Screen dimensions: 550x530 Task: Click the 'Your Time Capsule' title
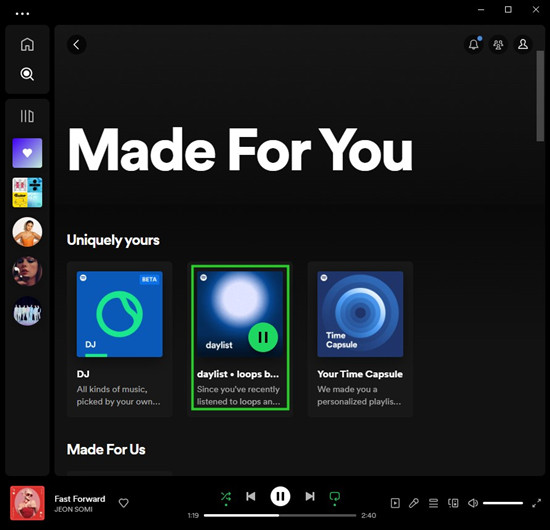point(360,374)
